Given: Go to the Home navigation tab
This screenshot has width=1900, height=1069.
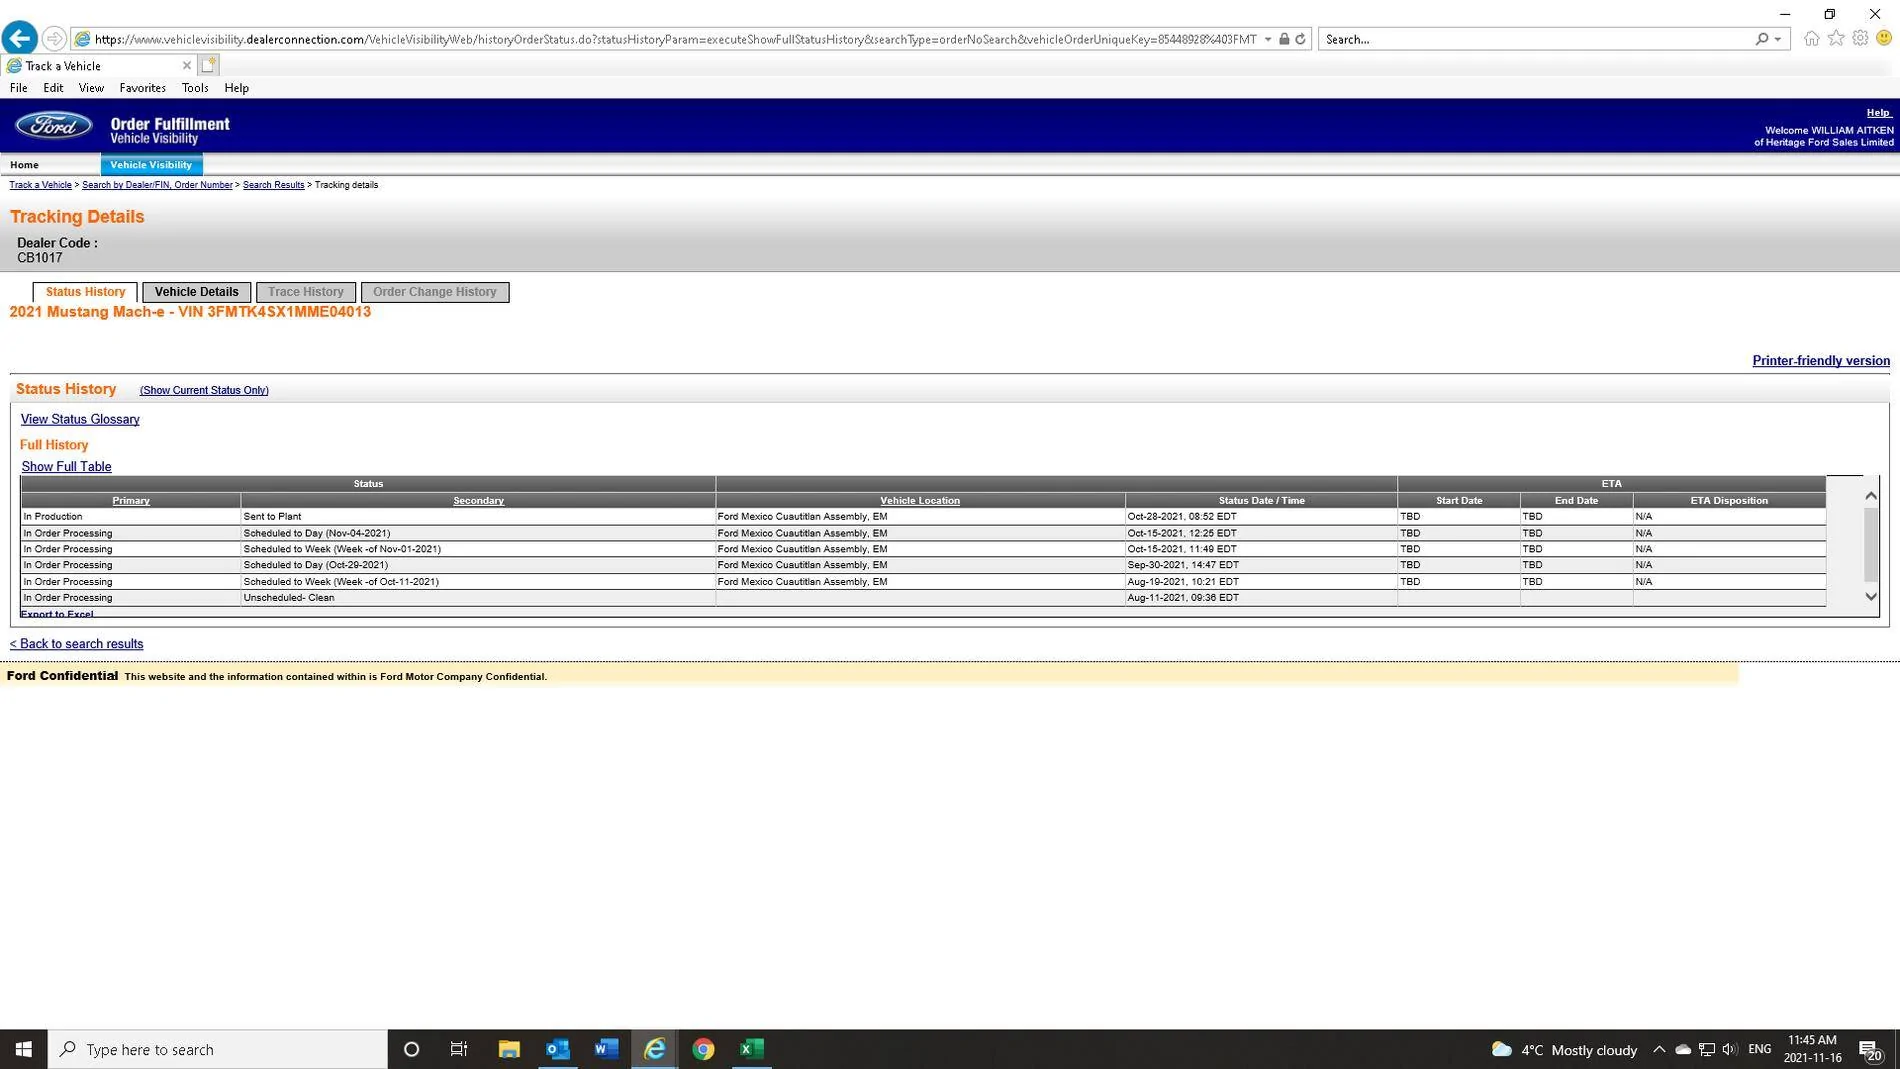Looking at the screenshot, I should click(24, 165).
